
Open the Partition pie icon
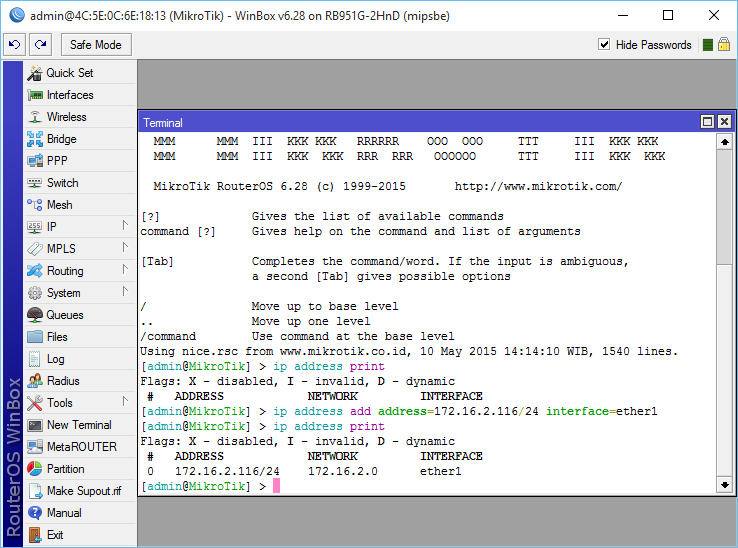35,468
